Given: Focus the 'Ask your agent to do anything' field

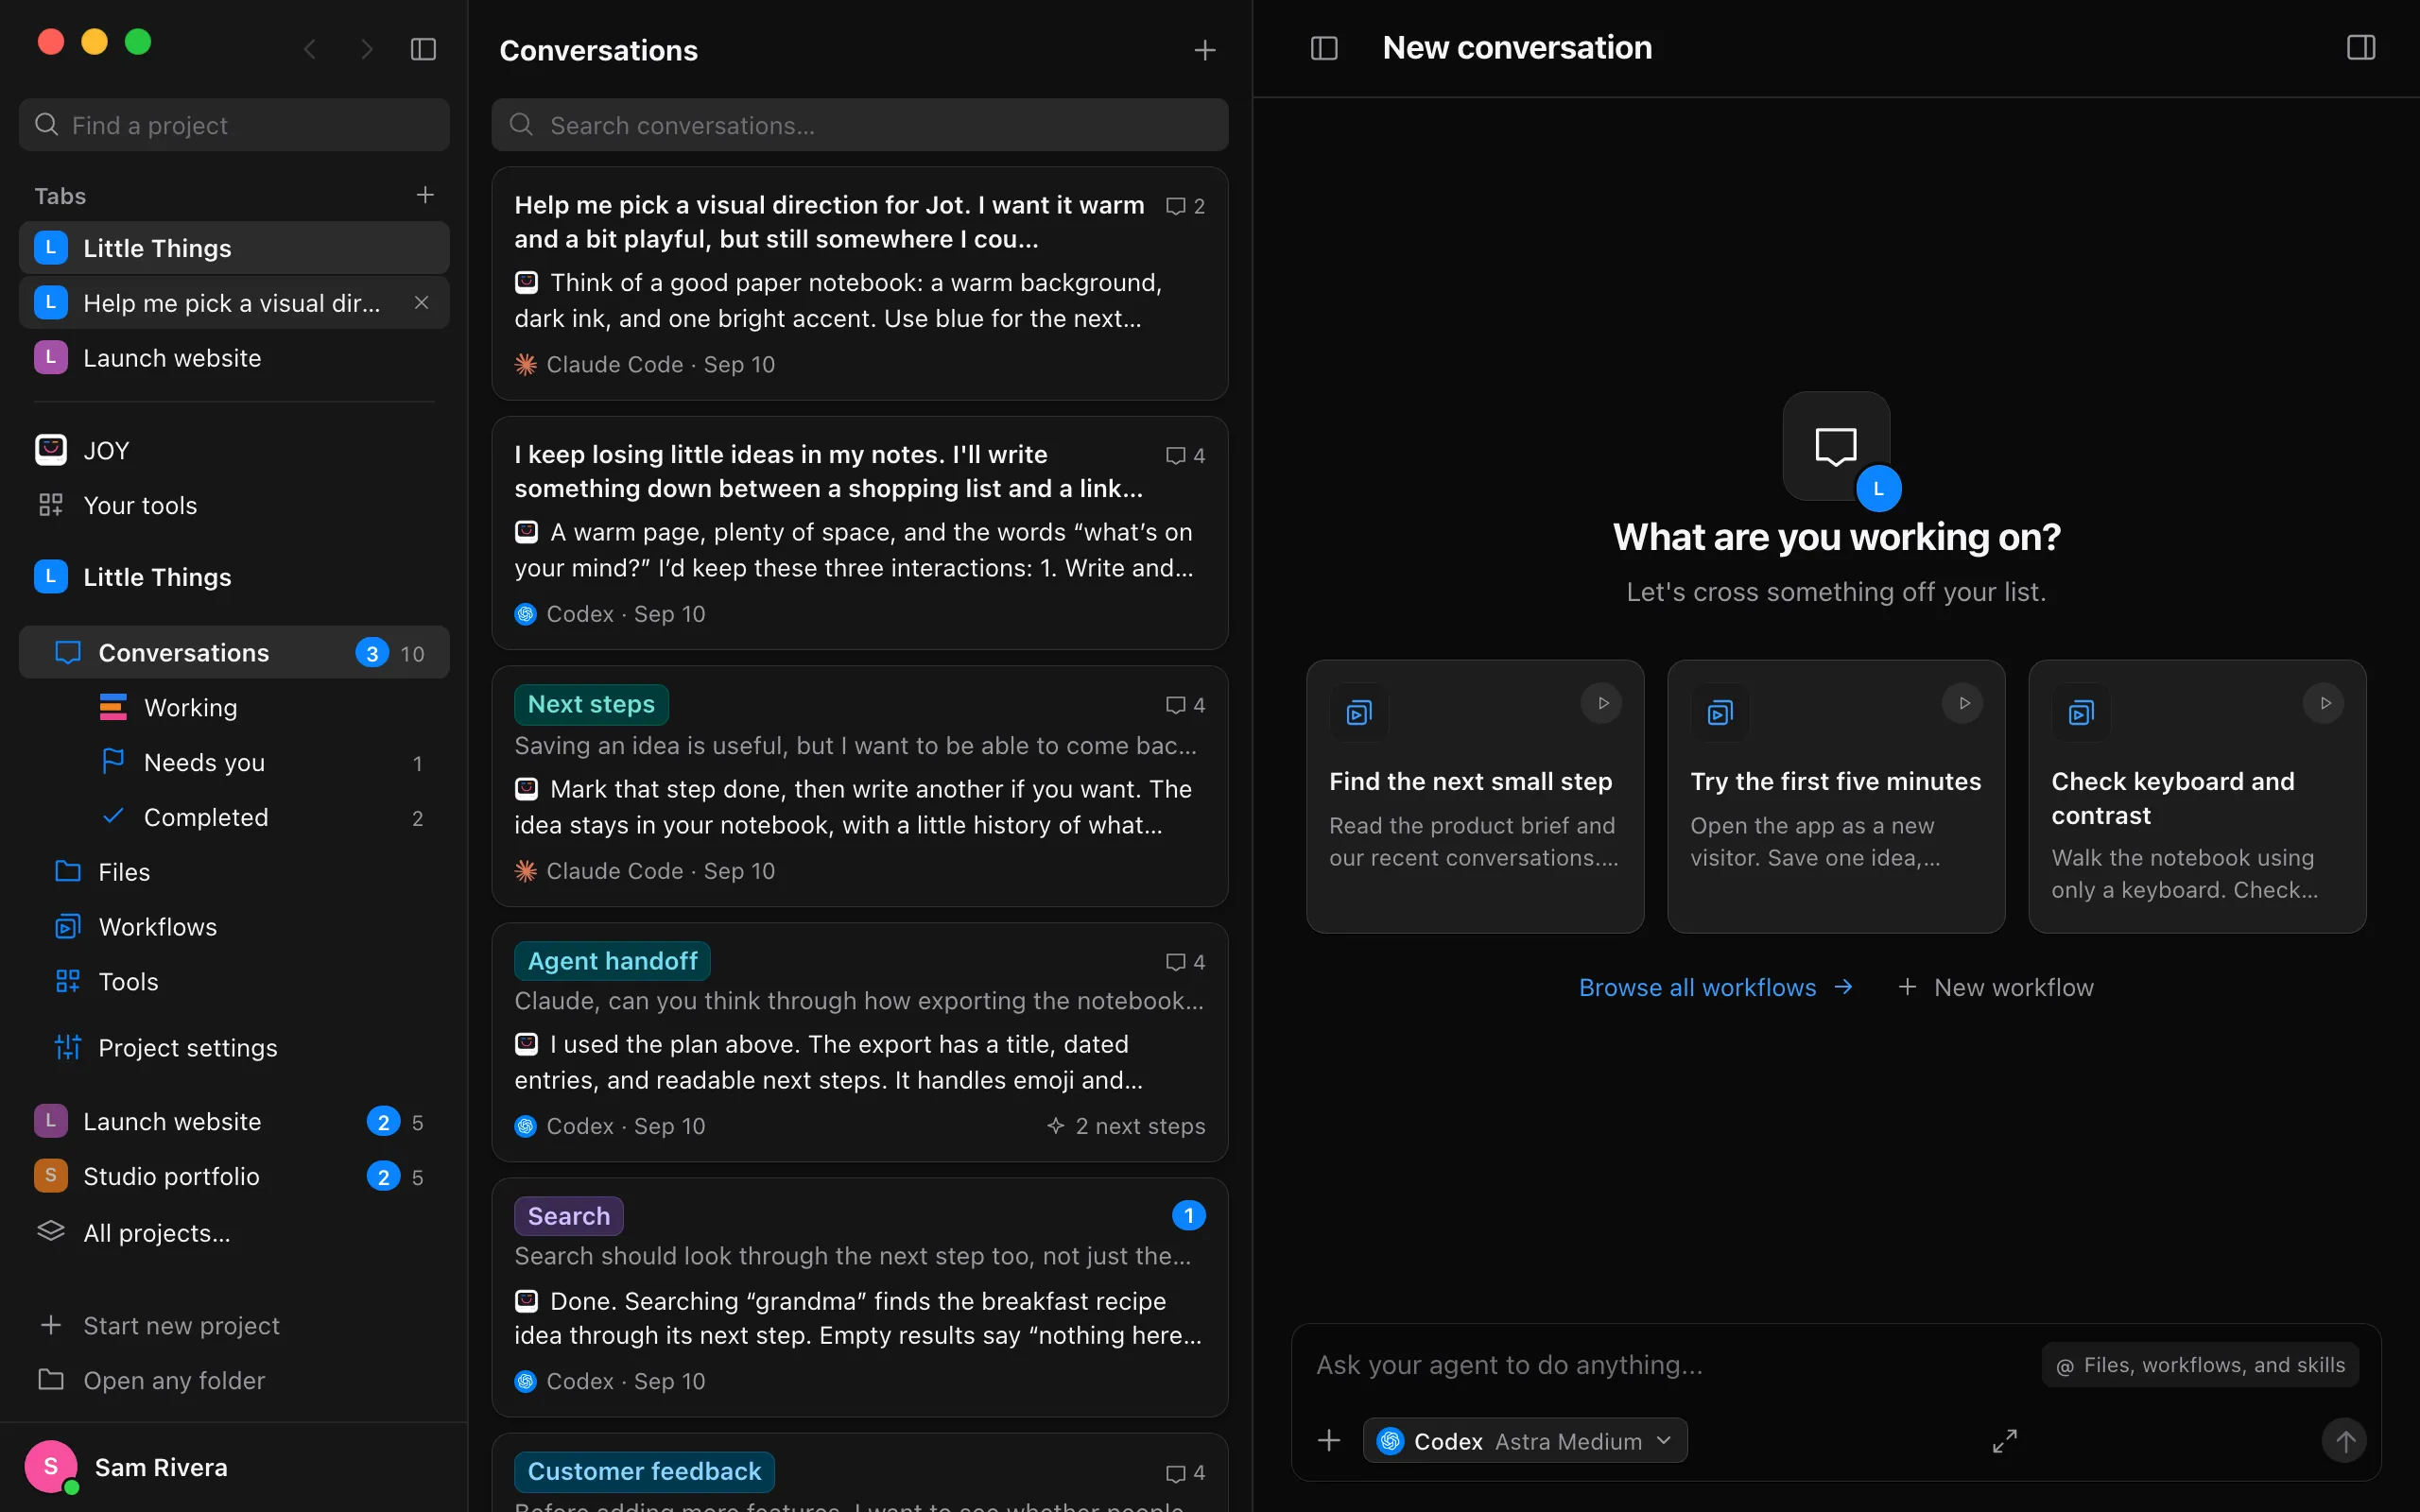Looking at the screenshot, I should pos(1670,1365).
